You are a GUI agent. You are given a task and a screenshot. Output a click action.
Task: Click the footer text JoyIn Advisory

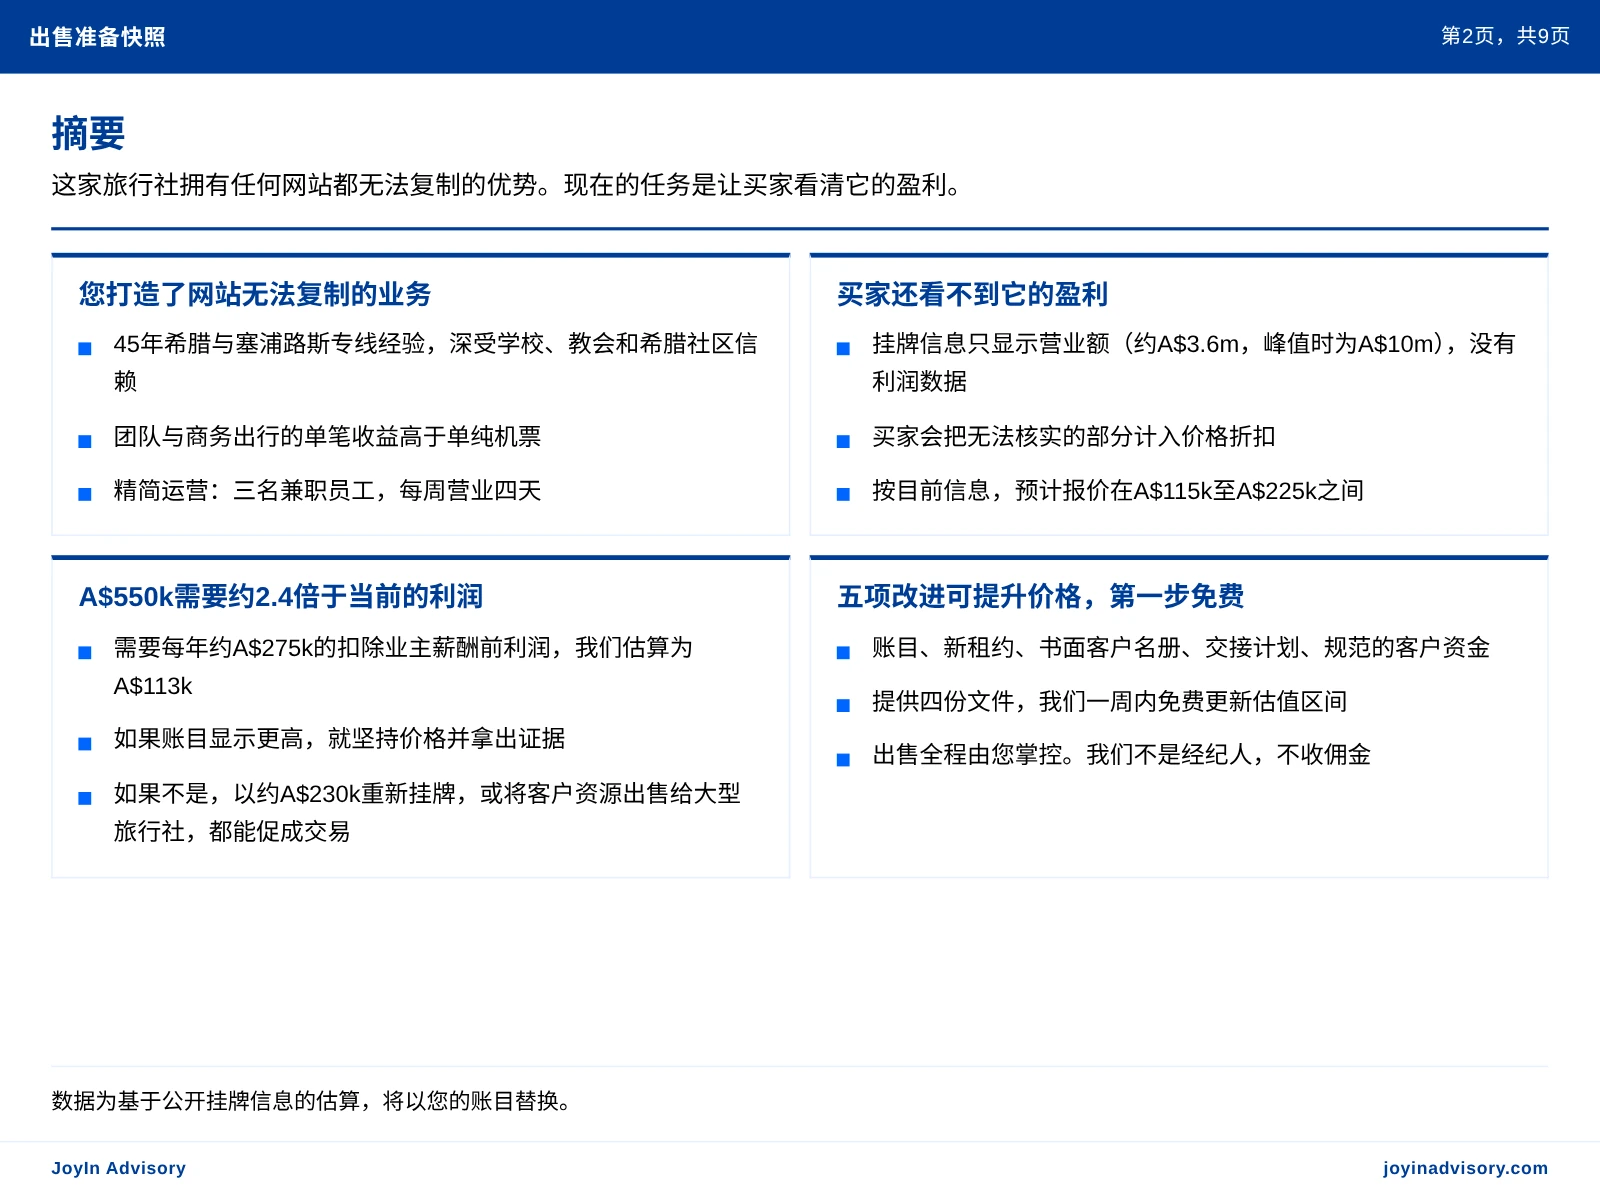(x=119, y=1168)
